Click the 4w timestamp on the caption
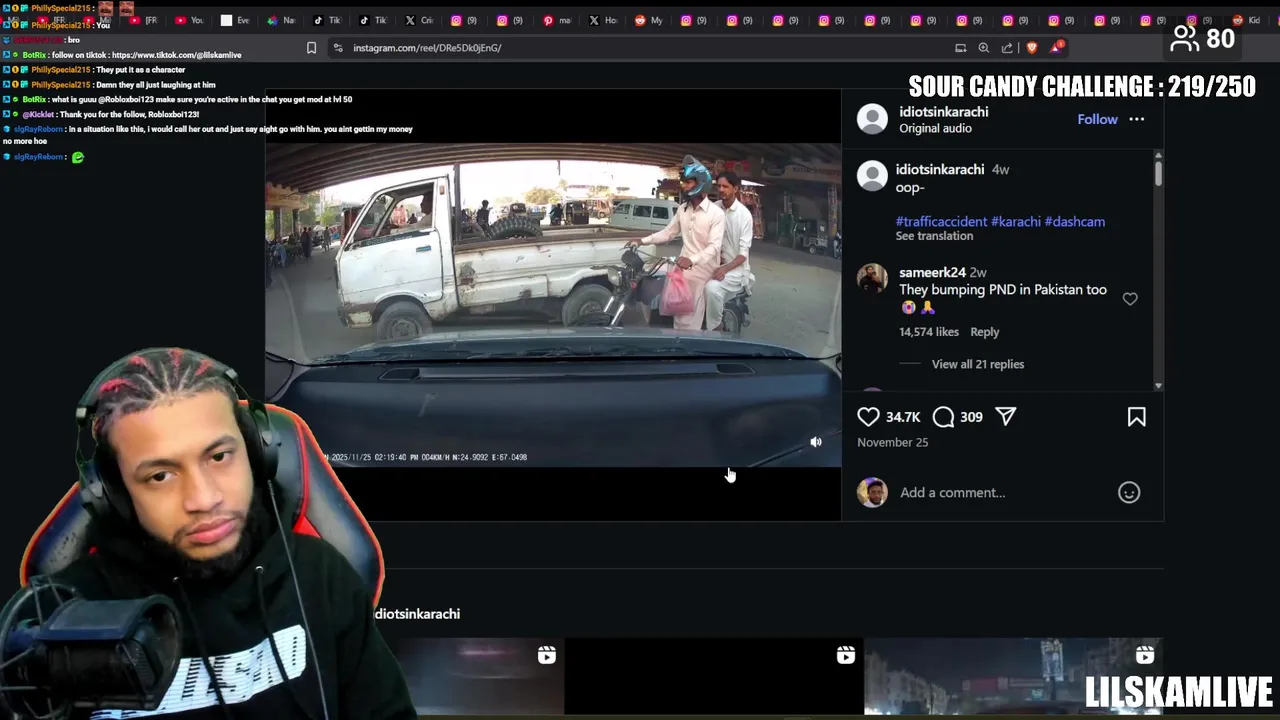 click(1000, 170)
